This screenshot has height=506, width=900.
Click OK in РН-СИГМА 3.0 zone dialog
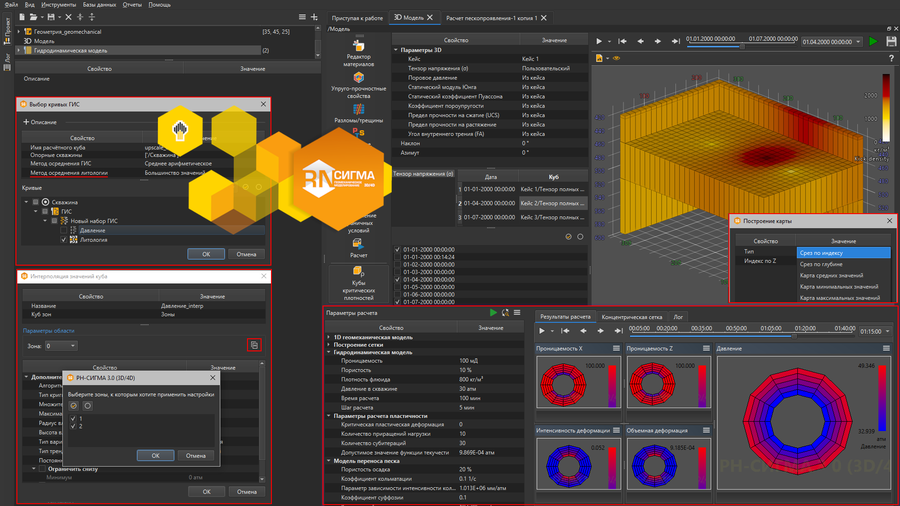[156, 456]
